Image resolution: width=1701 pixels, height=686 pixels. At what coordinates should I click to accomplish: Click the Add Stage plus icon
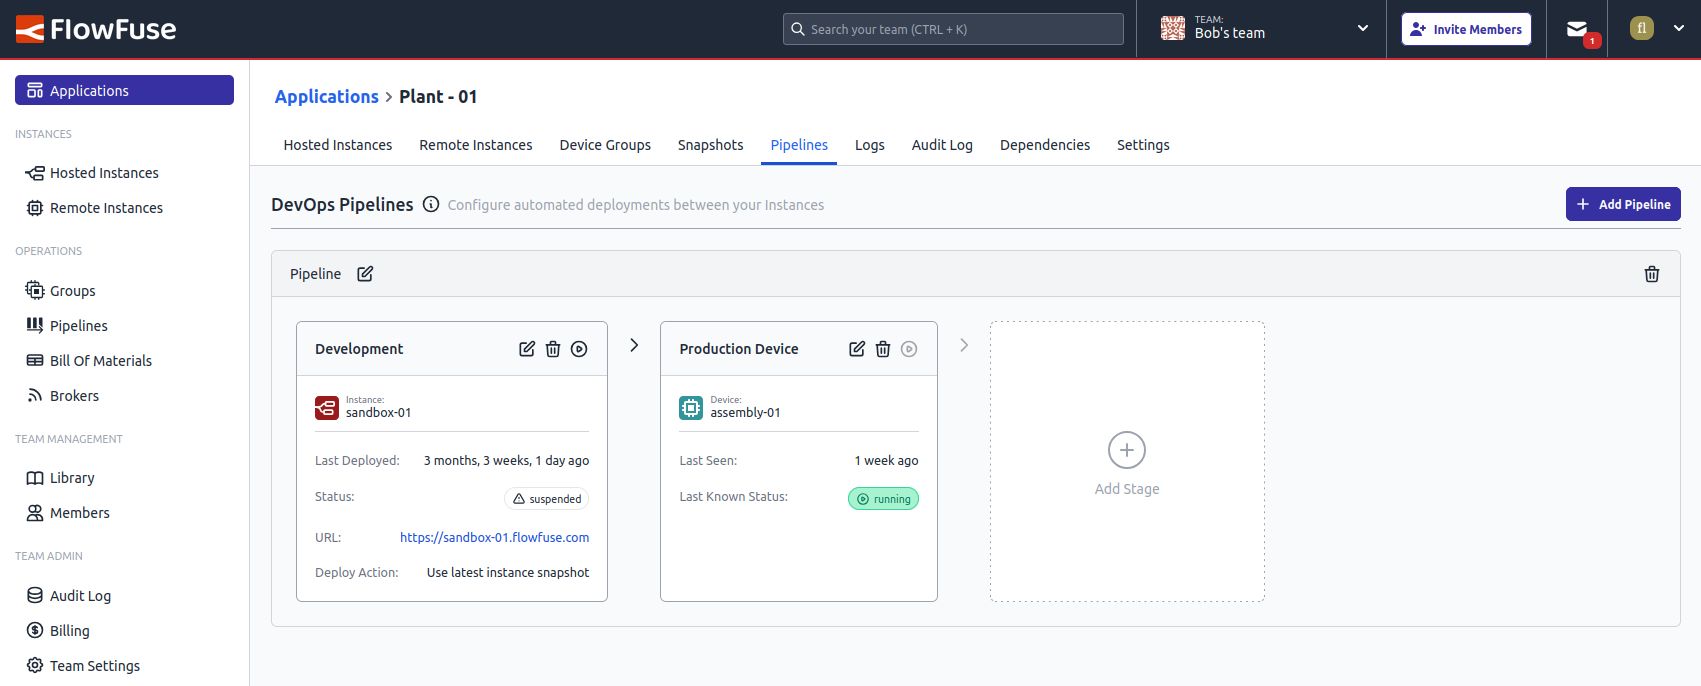[x=1127, y=450]
